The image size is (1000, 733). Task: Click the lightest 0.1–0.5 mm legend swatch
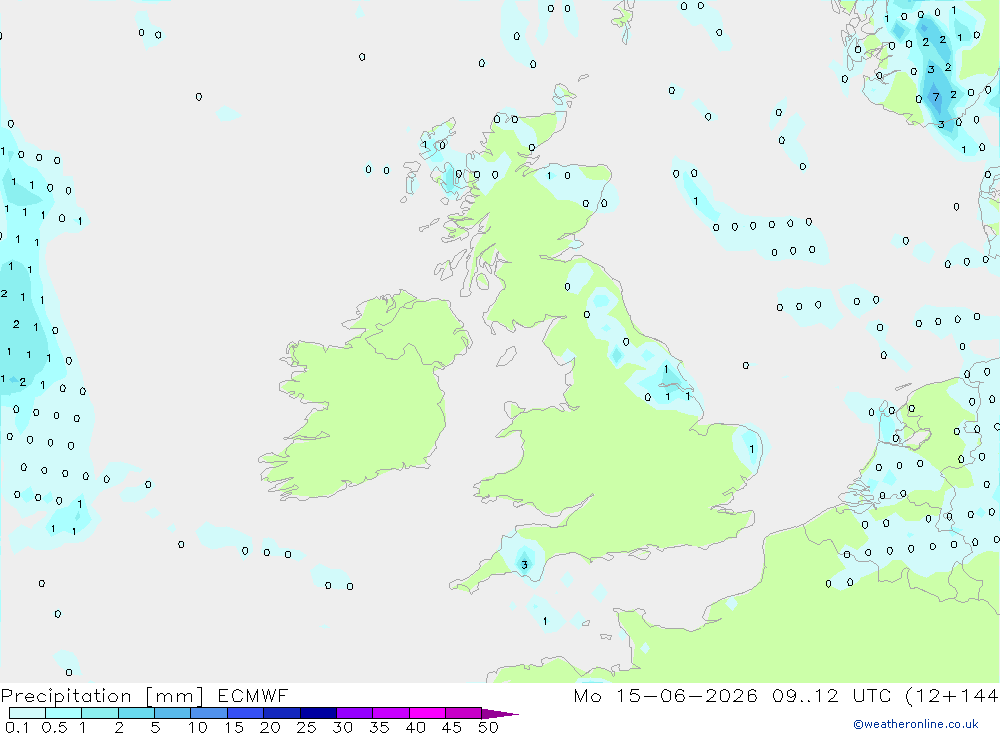(x=27, y=713)
